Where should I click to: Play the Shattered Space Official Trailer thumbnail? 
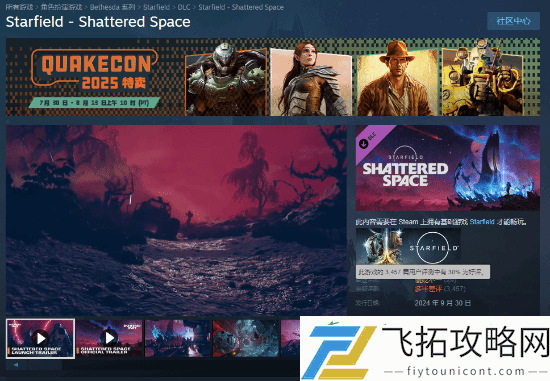tap(109, 338)
